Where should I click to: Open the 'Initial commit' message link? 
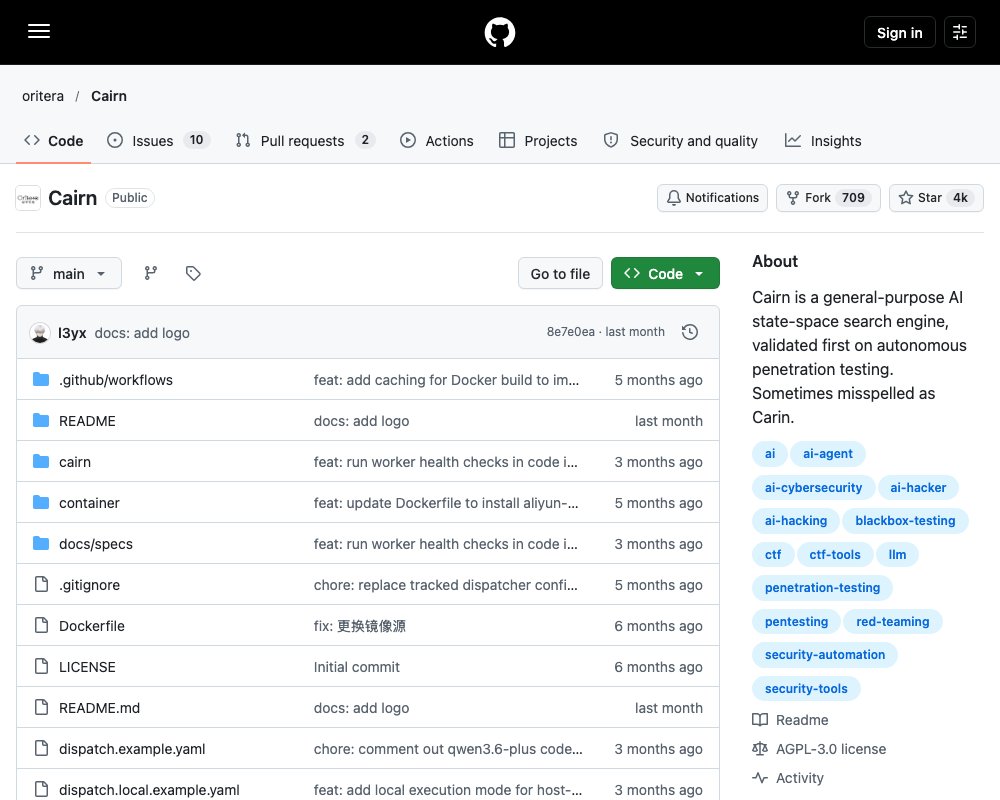(x=357, y=667)
